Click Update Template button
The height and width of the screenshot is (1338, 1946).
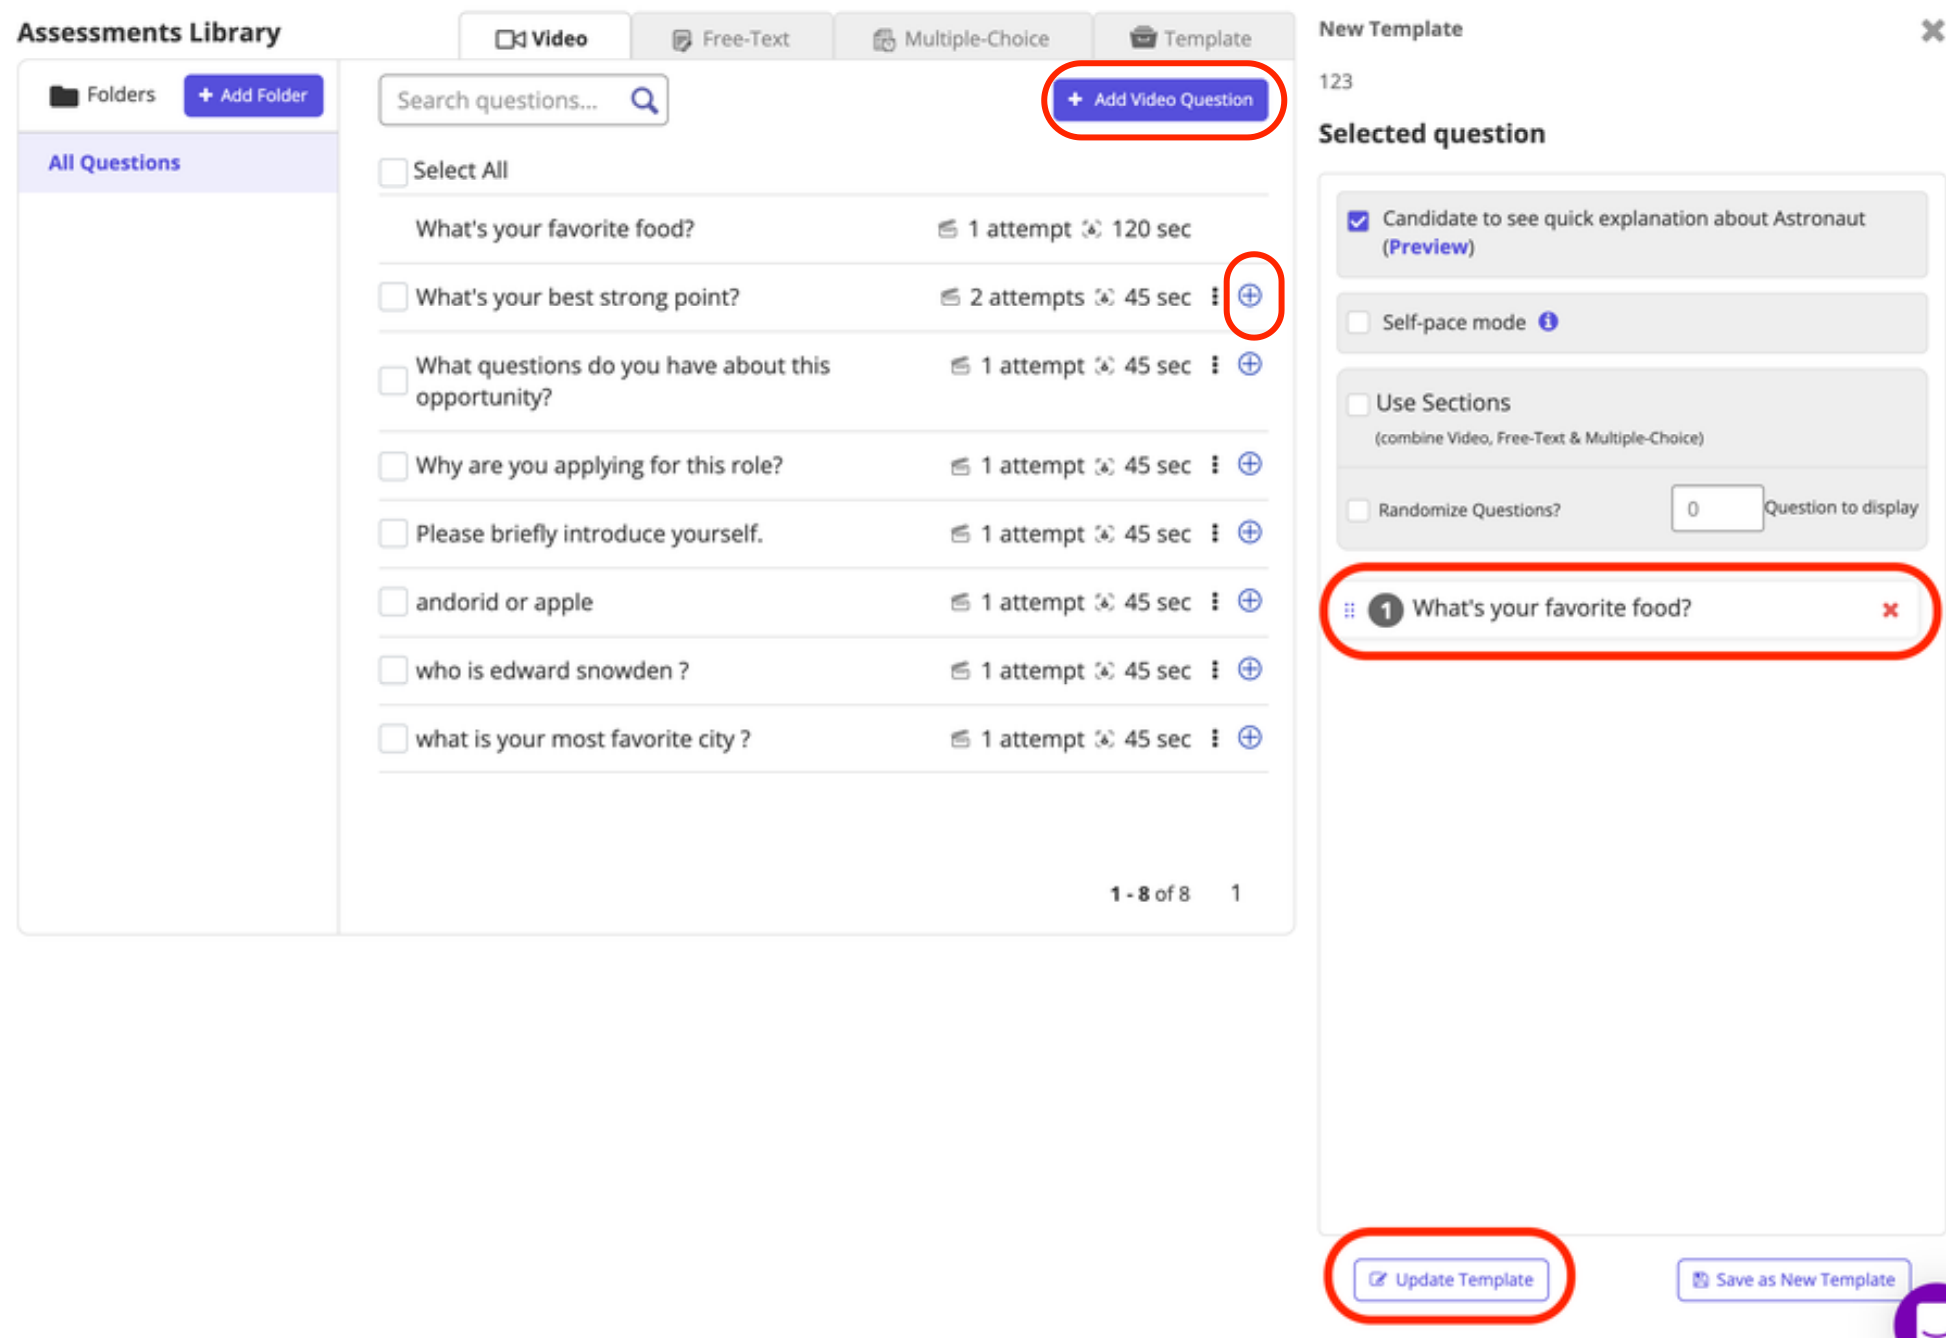1451,1279
